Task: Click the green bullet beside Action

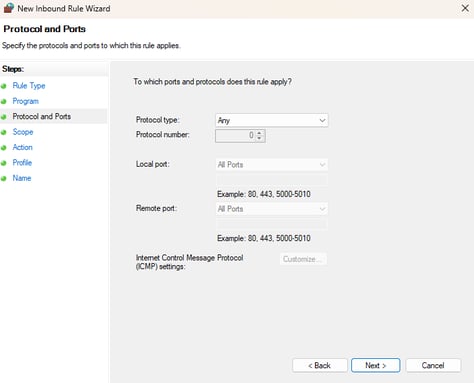Action: coord(4,148)
